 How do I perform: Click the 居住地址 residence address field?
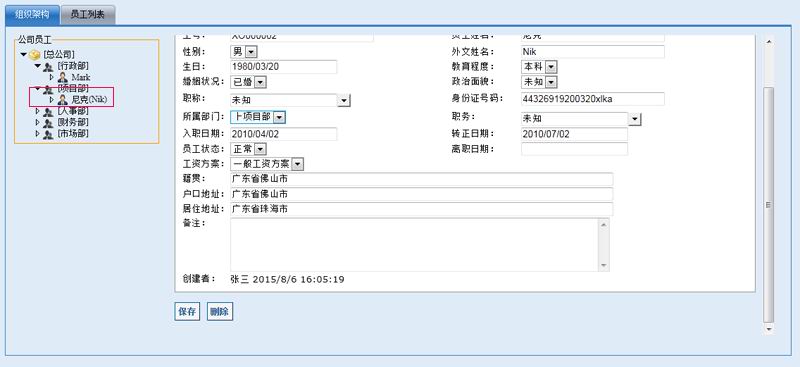tap(421, 209)
